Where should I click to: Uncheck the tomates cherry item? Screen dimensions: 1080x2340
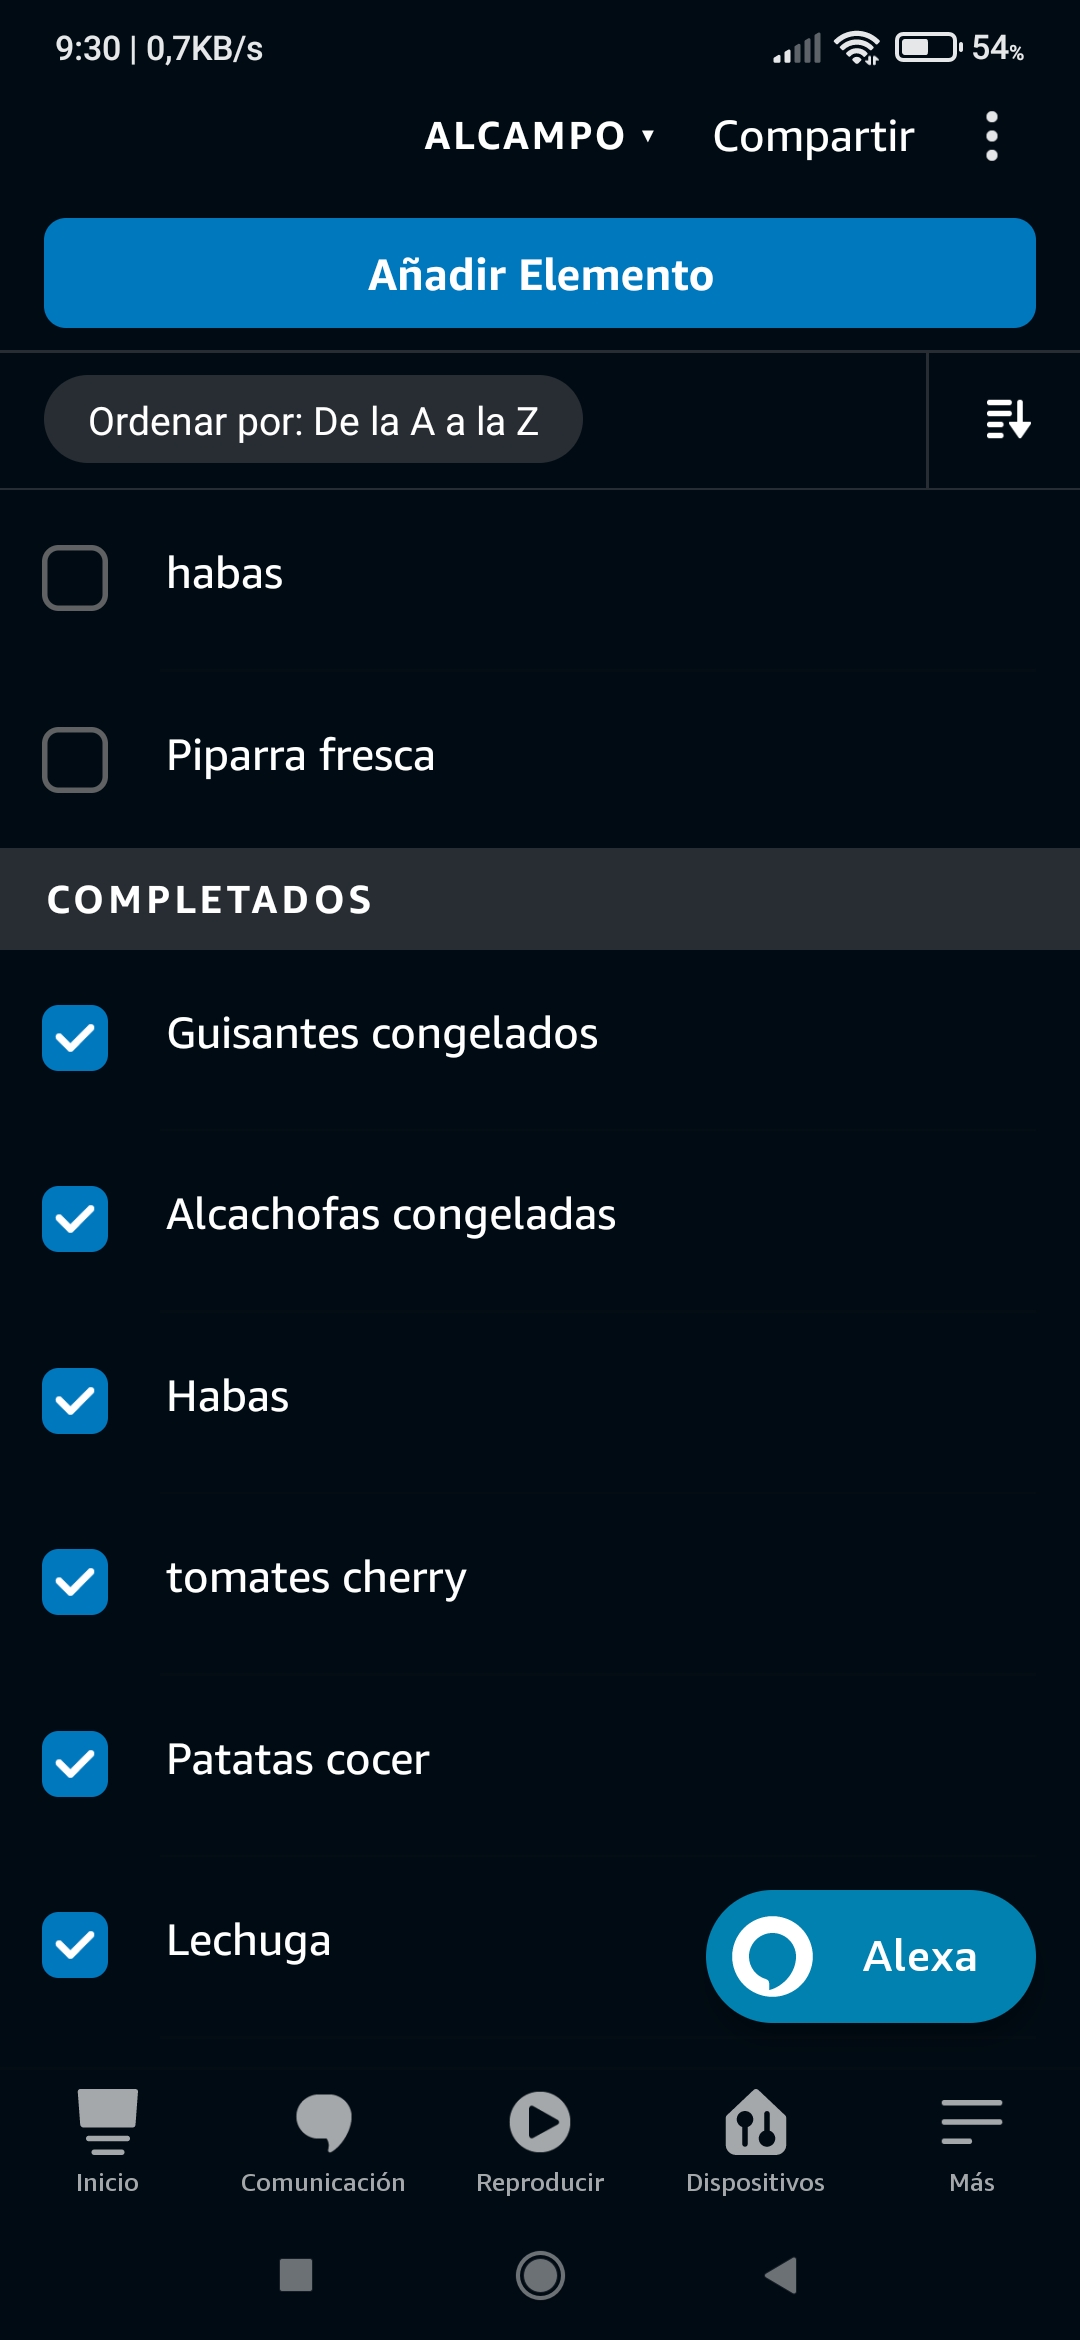pos(75,1581)
